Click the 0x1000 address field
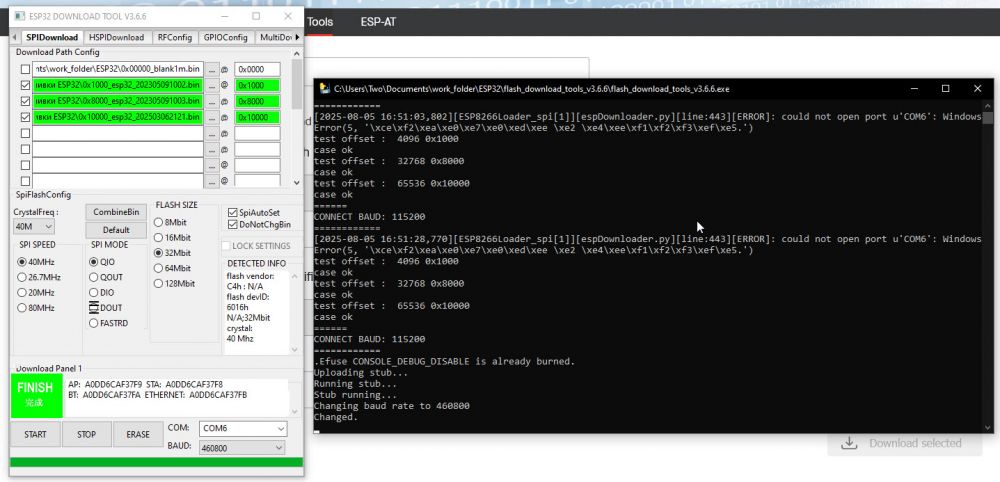Viewport: 1000px width, 482px height. tap(257, 85)
